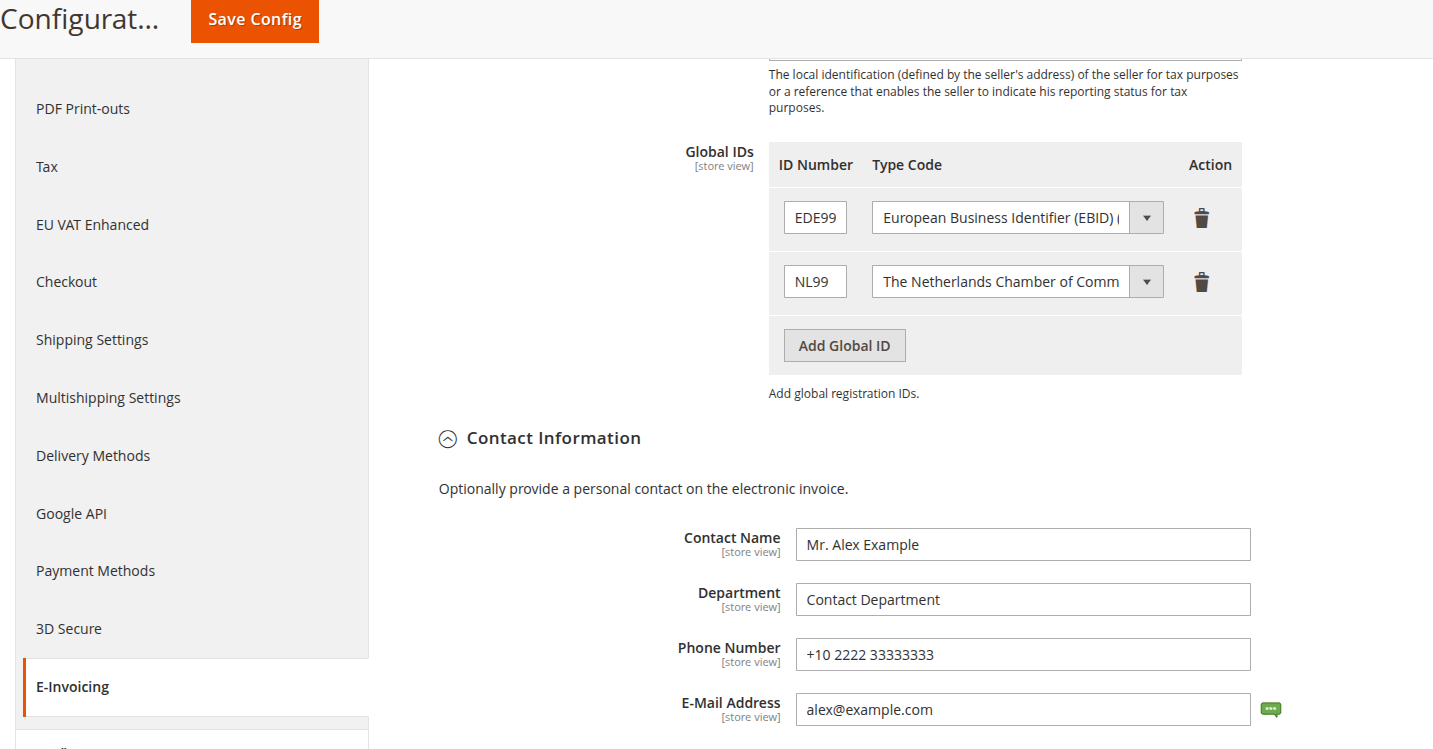Click the ID Number column header
1433x749 pixels.
pos(816,165)
